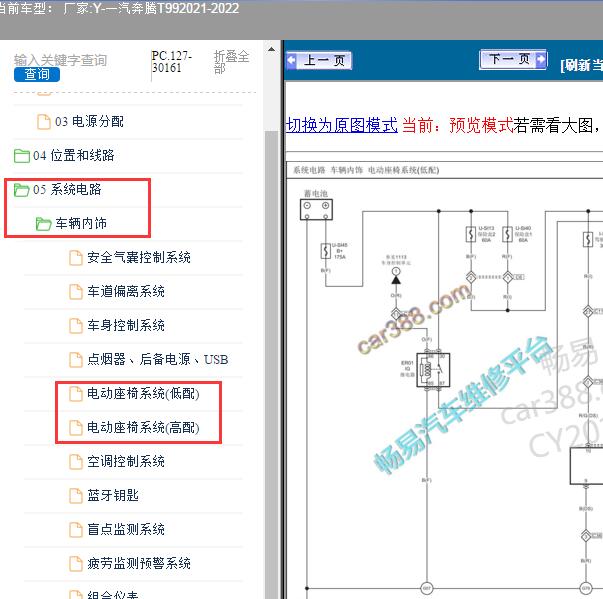603x599 pixels.
Task: Click the file icon beside 电动座椅系统(高配)
Action: coord(76,428)
